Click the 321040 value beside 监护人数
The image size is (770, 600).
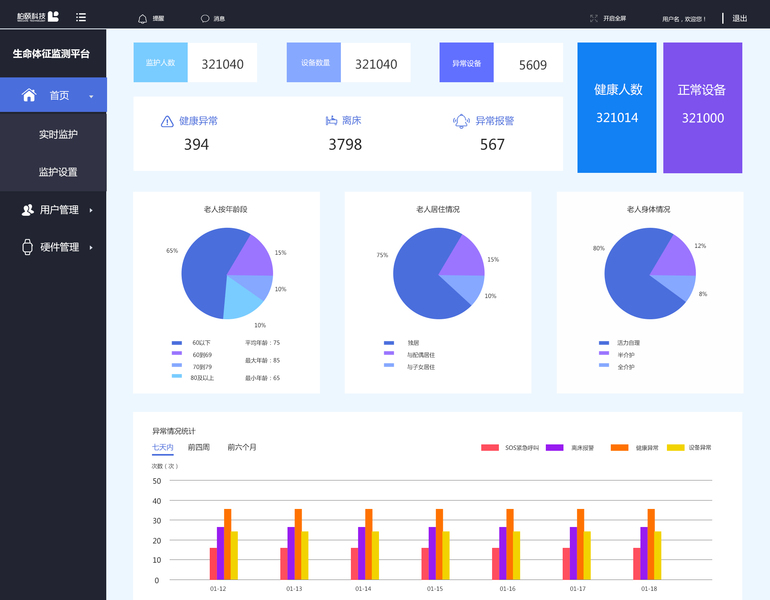[222, 64]
